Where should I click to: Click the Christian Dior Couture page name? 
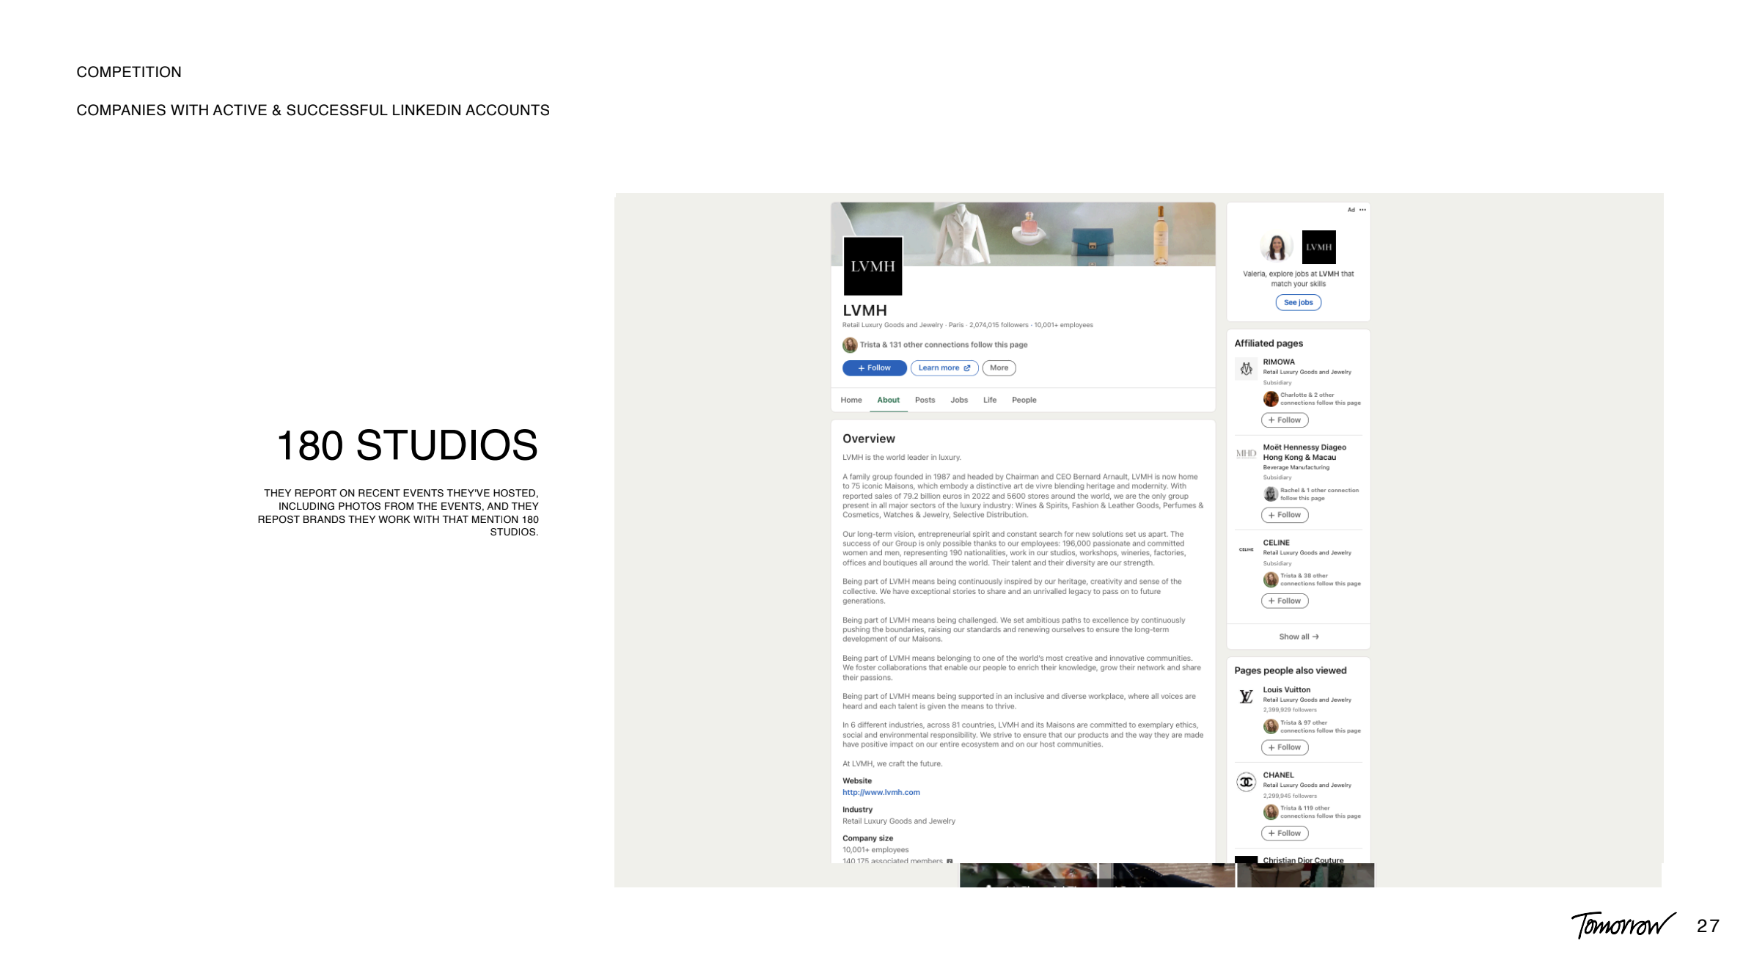coord(1303,860)
